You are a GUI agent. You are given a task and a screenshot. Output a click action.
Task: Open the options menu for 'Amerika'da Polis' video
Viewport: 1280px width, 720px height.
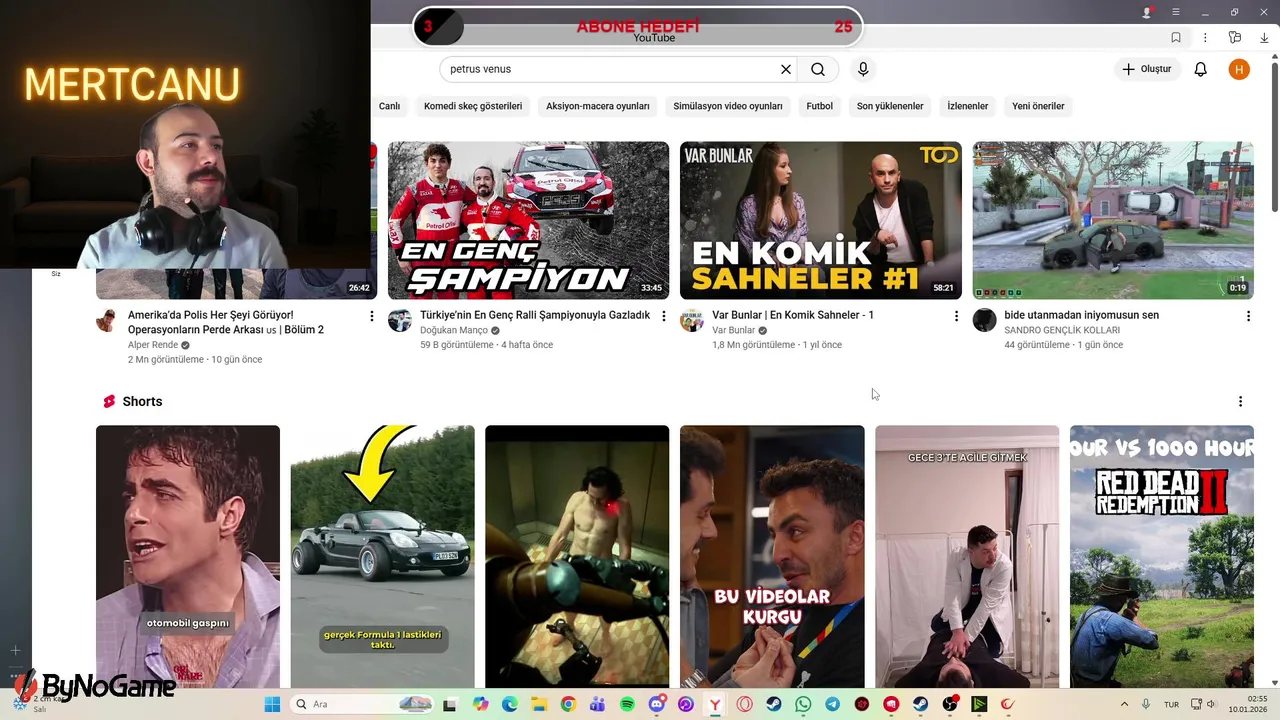[372, 316]
